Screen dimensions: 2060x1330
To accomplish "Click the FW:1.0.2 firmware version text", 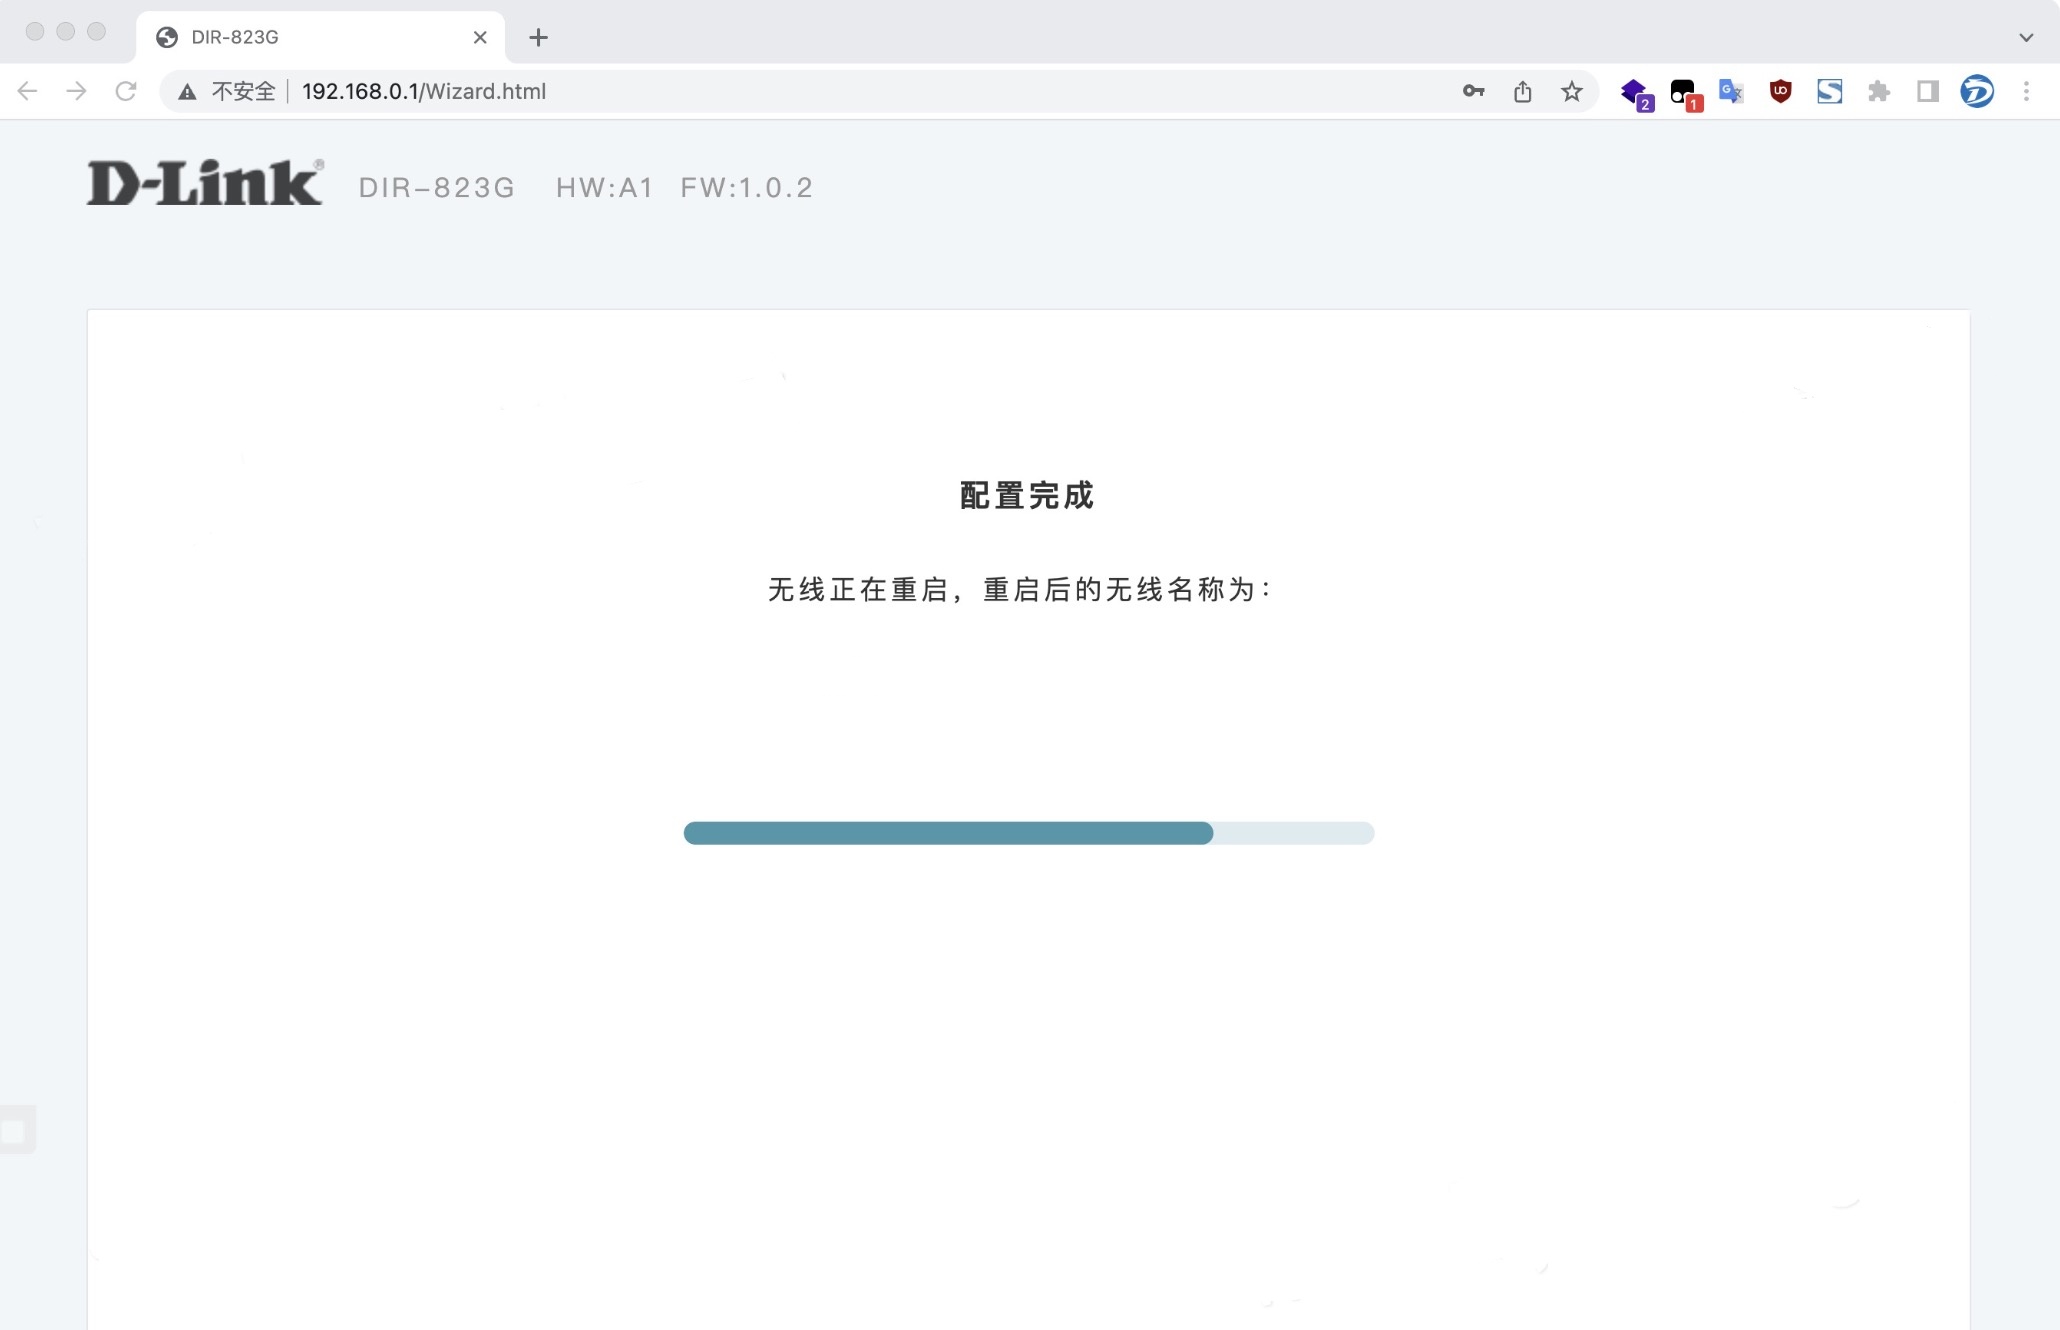I will pos(747,187).
